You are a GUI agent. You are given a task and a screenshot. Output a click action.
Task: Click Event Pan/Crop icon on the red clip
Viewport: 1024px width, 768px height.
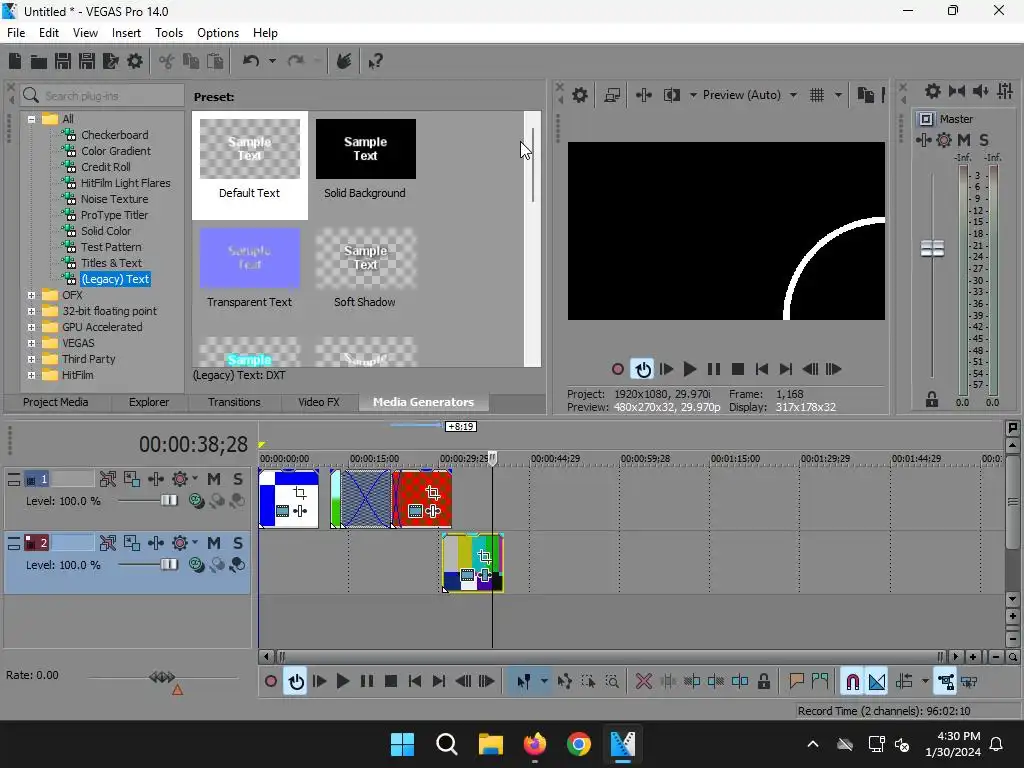click(x=432, y=492)
